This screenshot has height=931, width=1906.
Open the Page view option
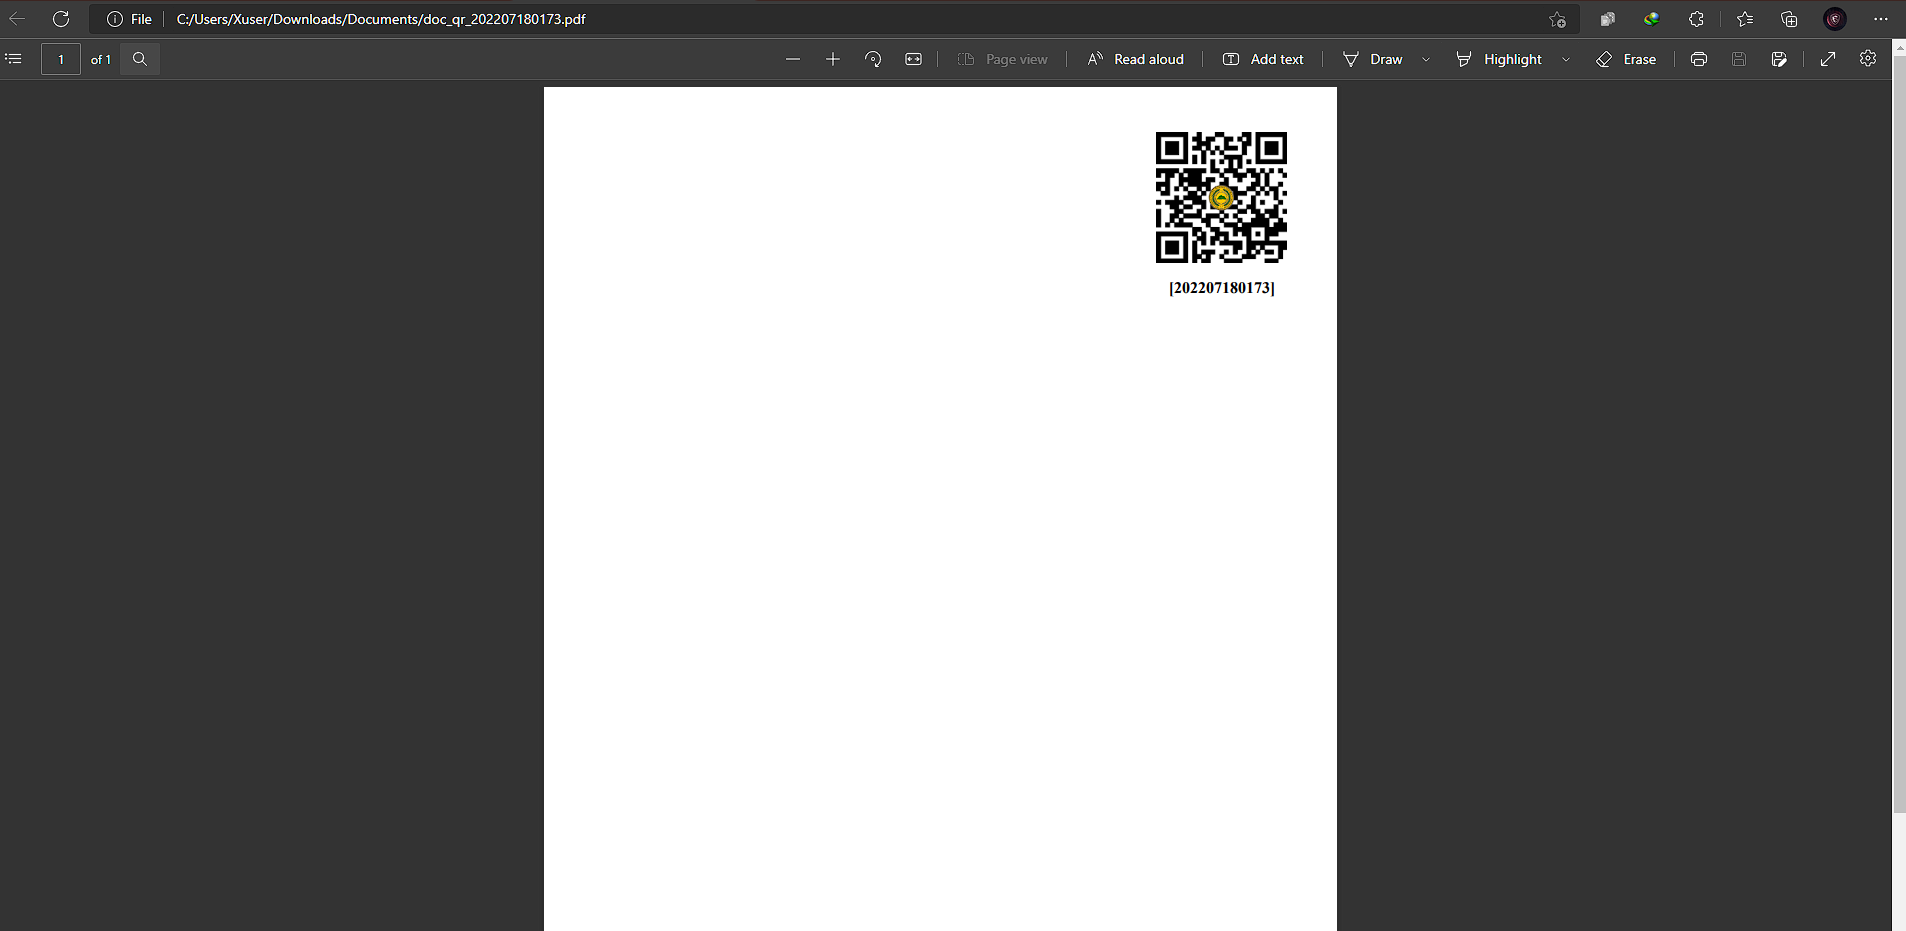[x=1003, y=59]
